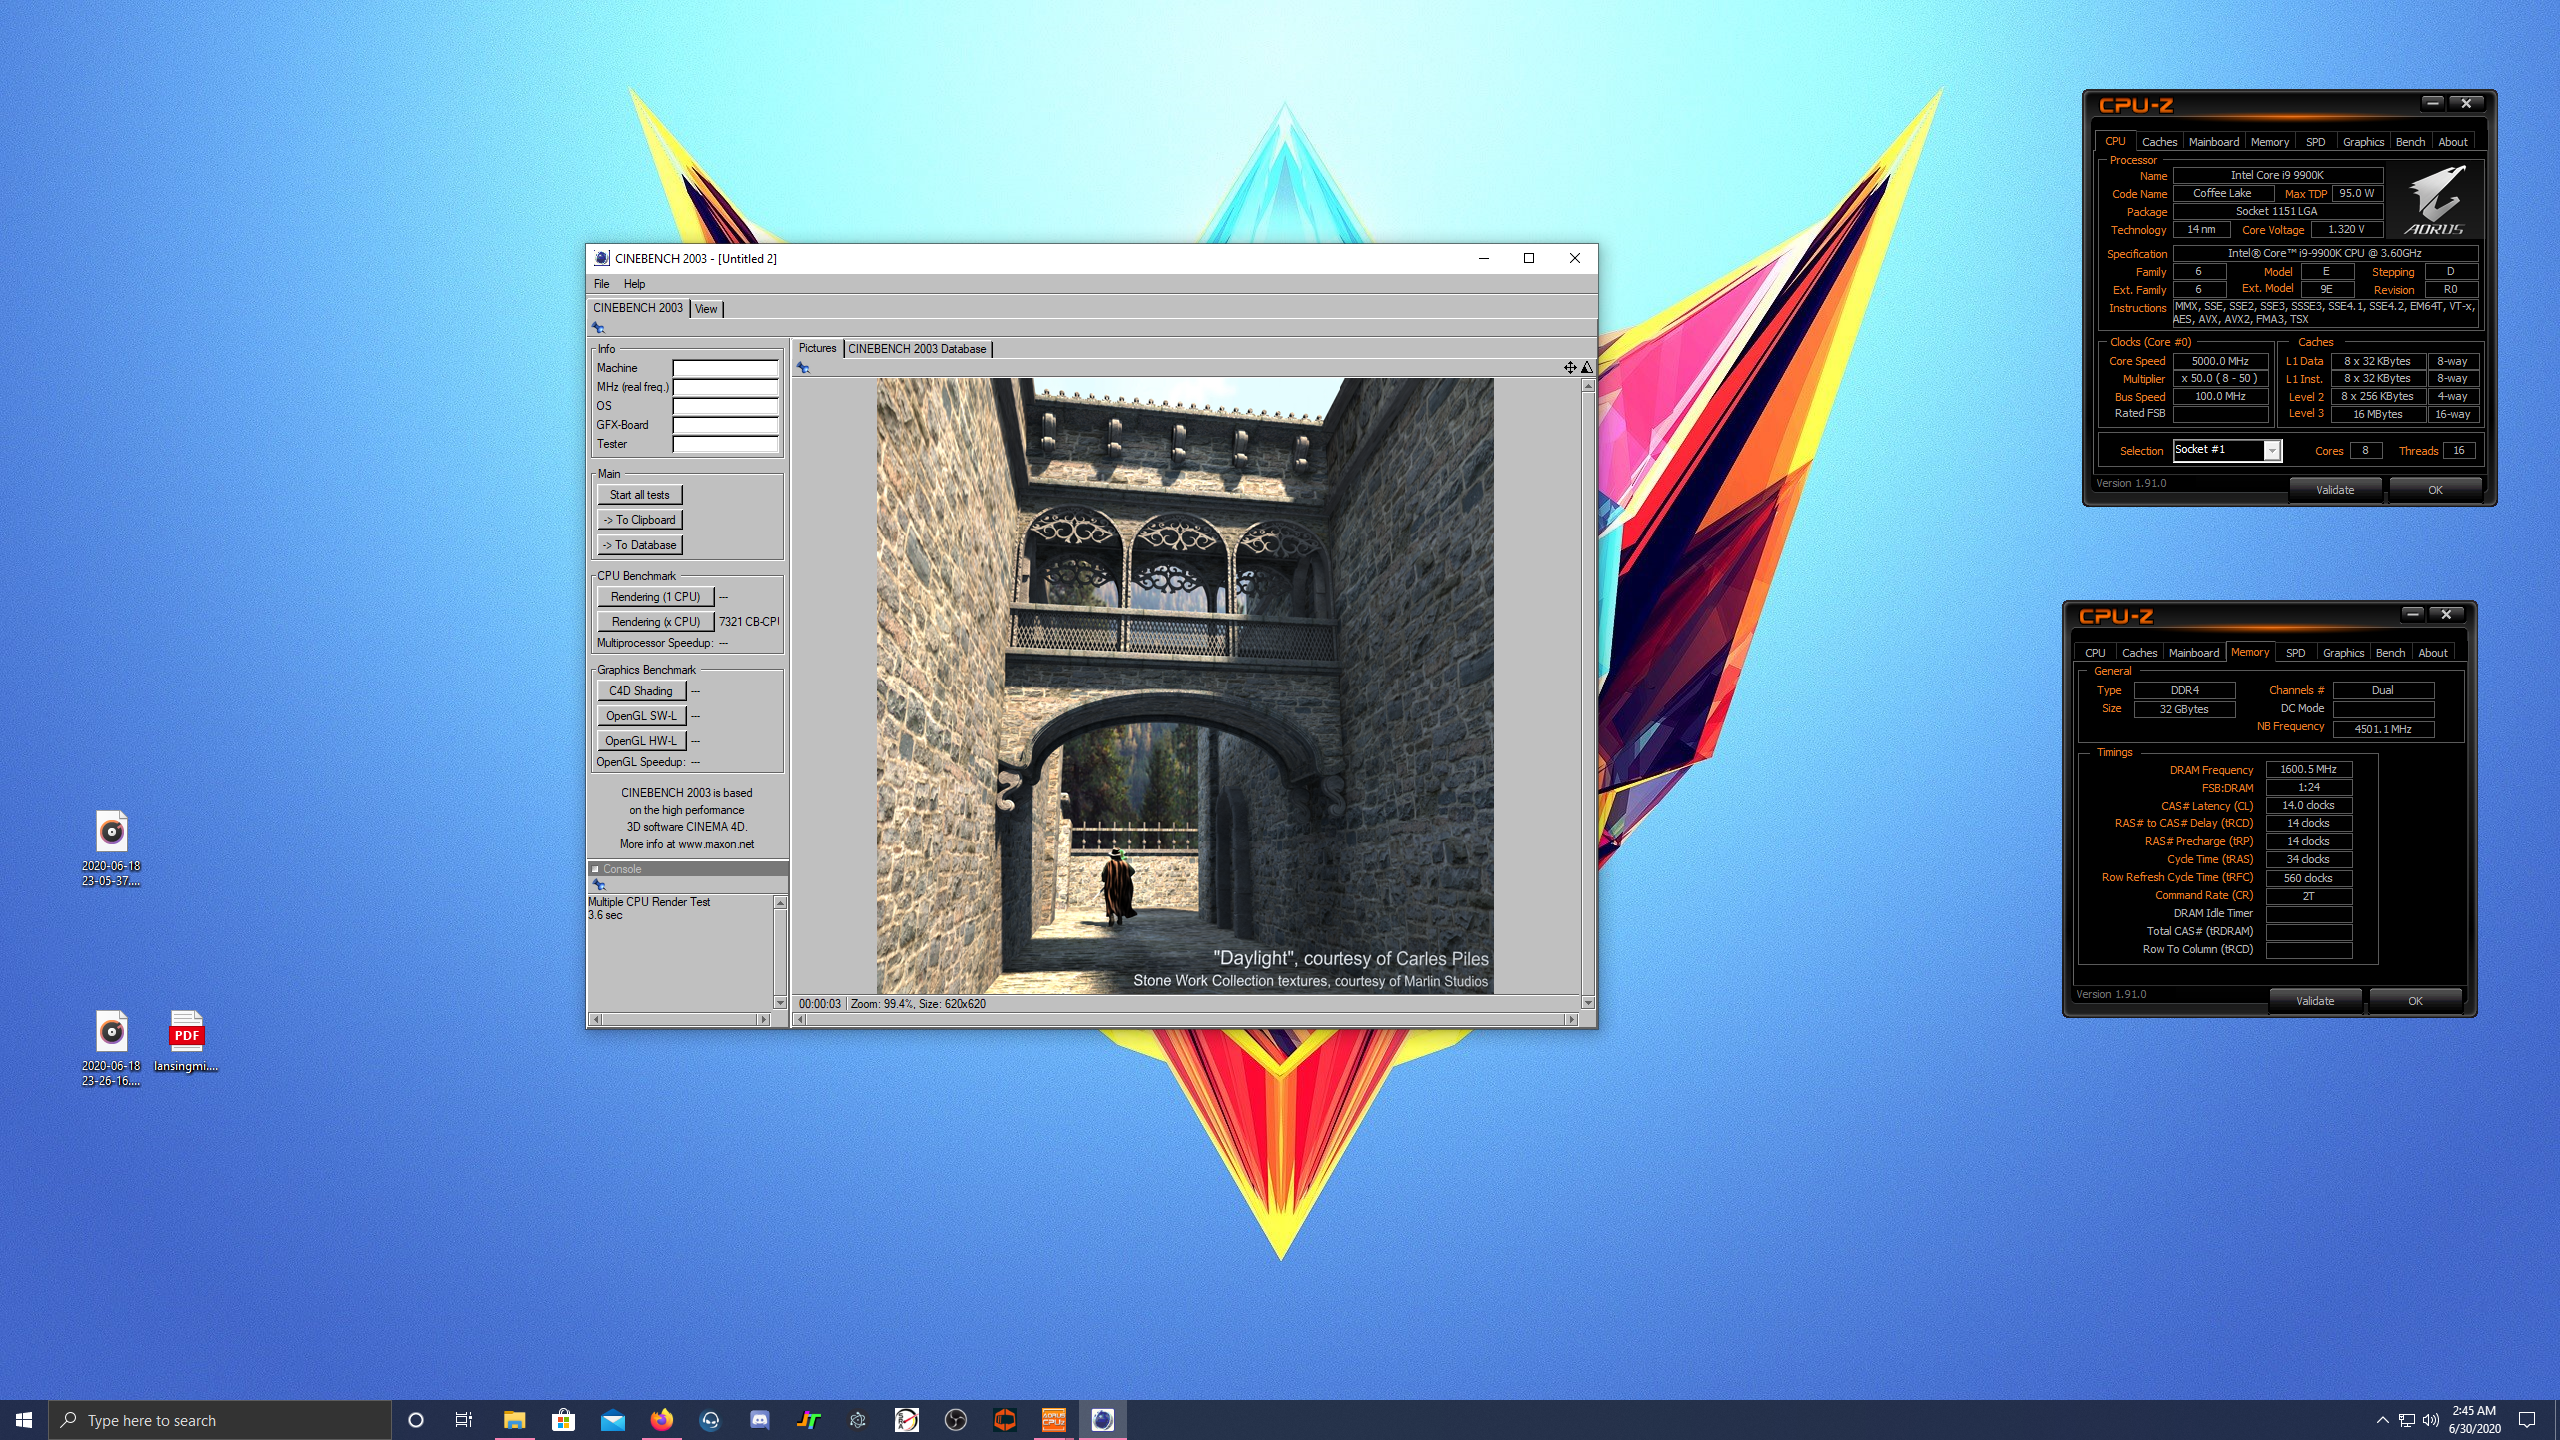Screen dimensions: 2560x1440
Task: Click the Tester input field
Action: pyautogui.click(x=725, y=444)
